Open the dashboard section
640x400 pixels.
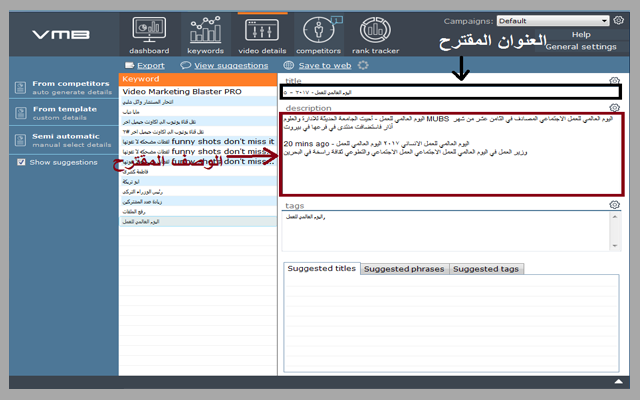click(x=149, y=35)
